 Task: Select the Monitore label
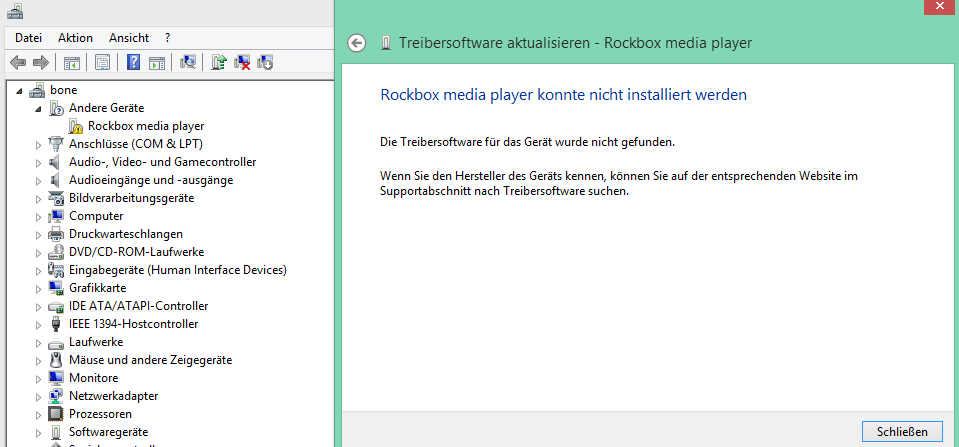(94, 377)
